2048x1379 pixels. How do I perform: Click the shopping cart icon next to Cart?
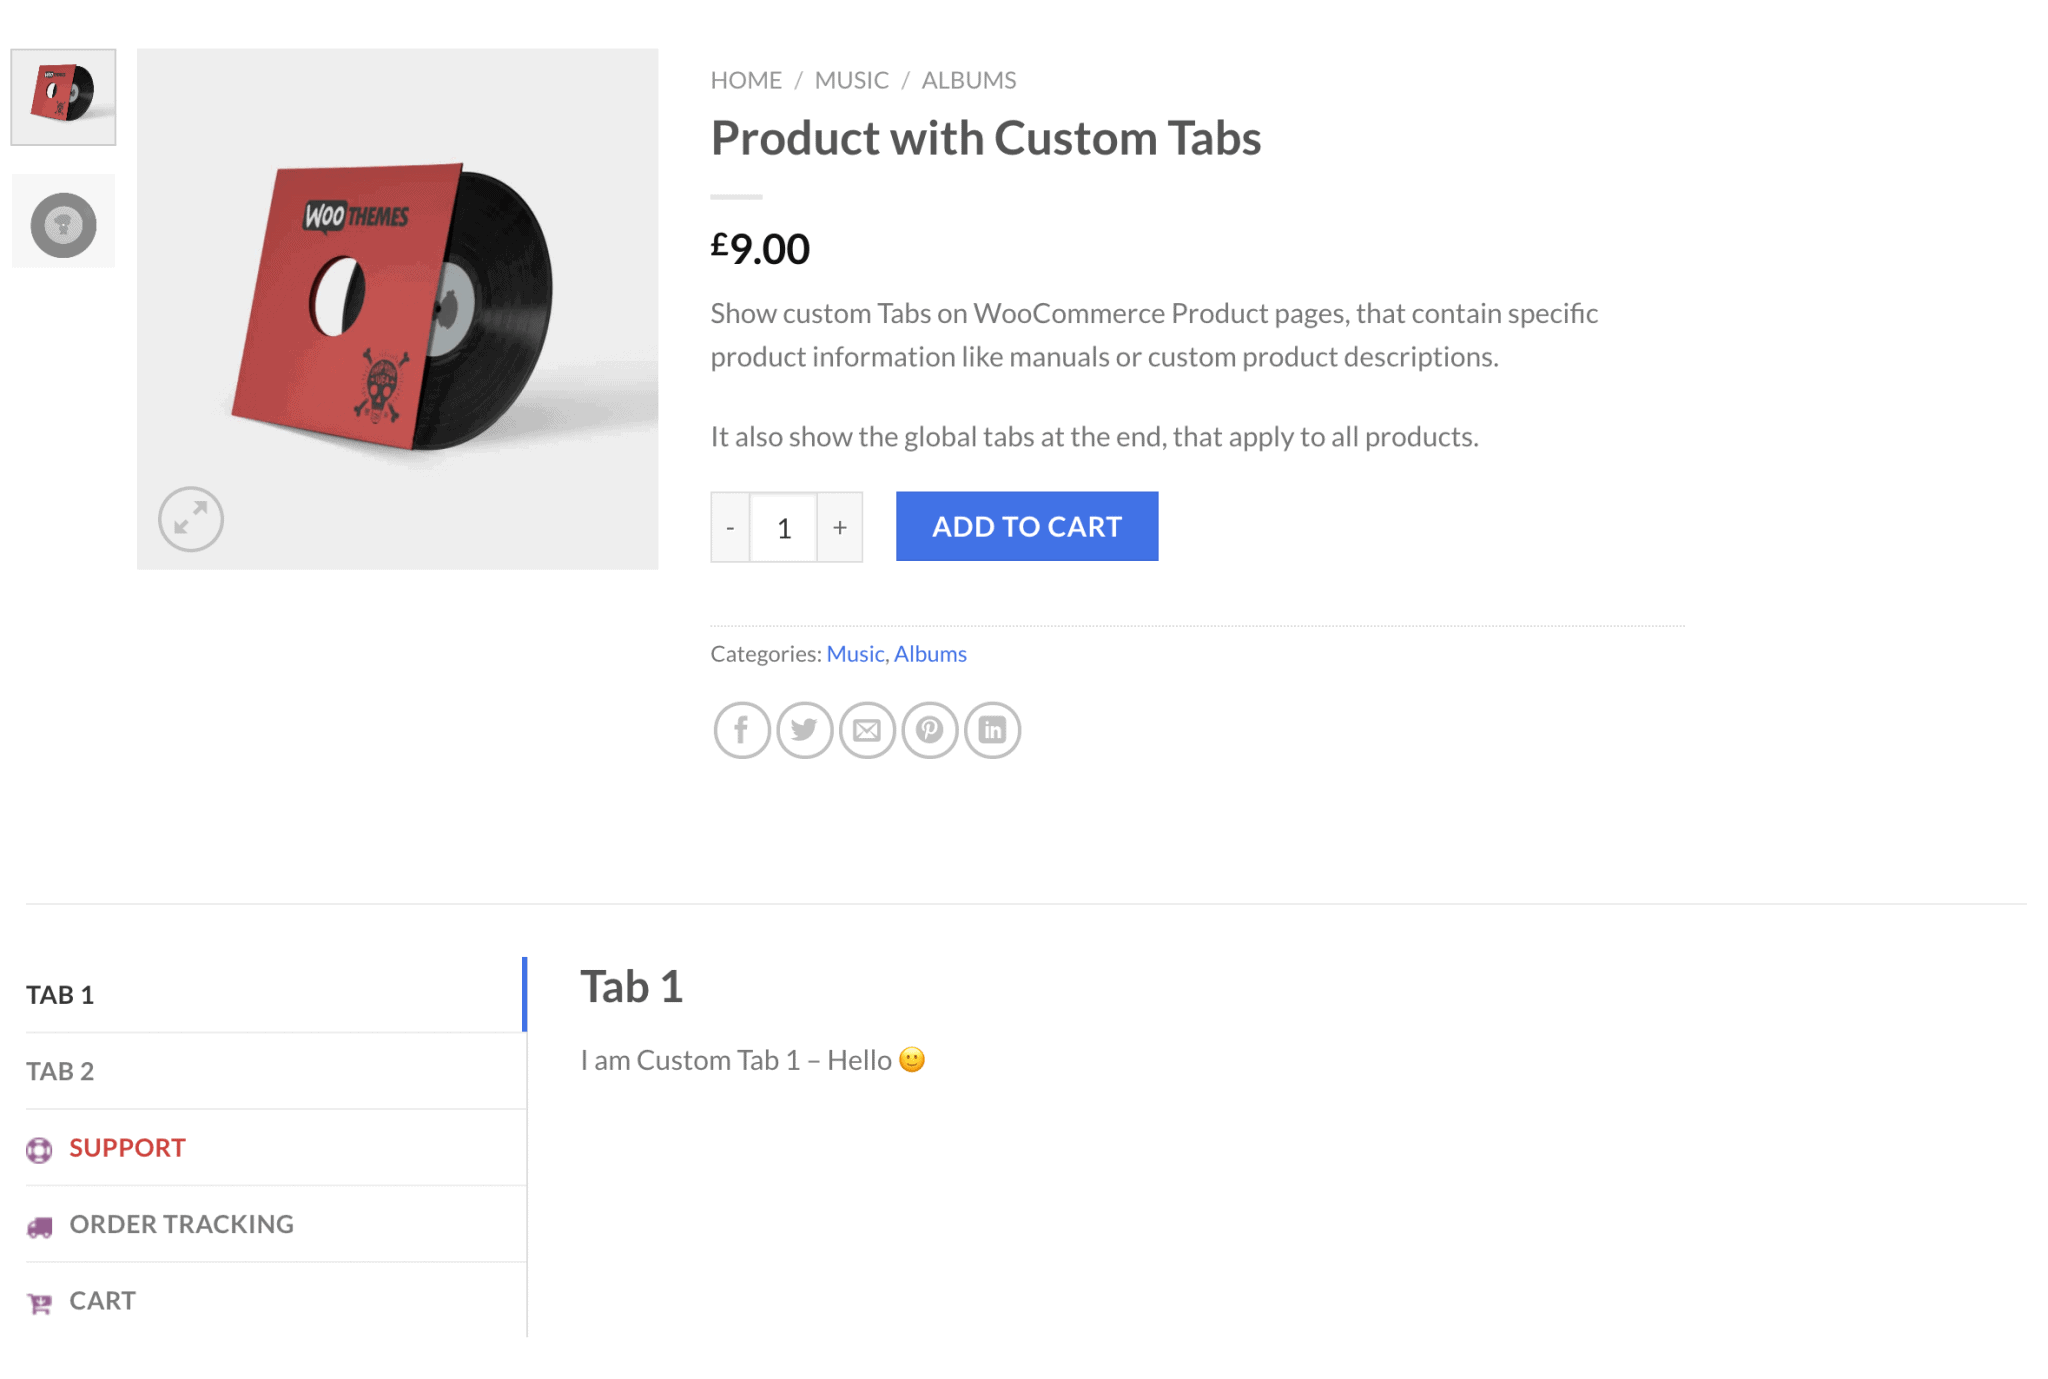click(39, 1302)
